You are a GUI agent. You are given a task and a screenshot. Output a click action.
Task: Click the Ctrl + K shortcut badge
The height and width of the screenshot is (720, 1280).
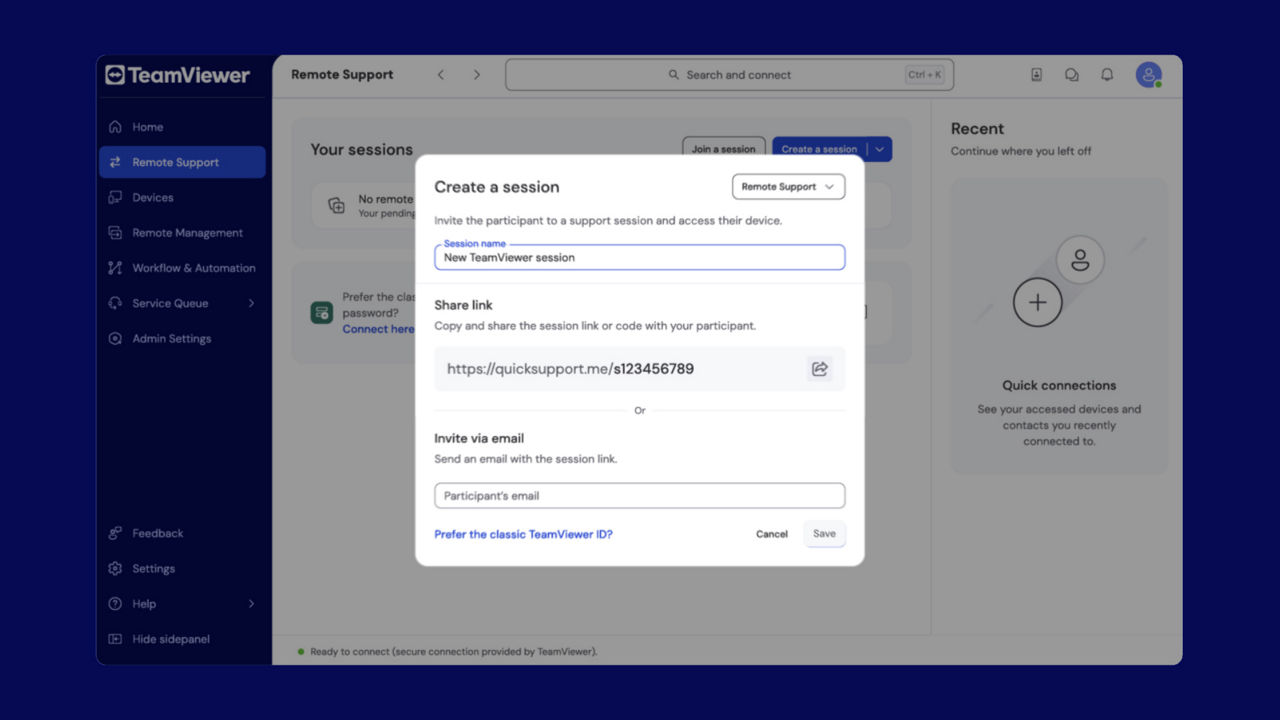924,75
